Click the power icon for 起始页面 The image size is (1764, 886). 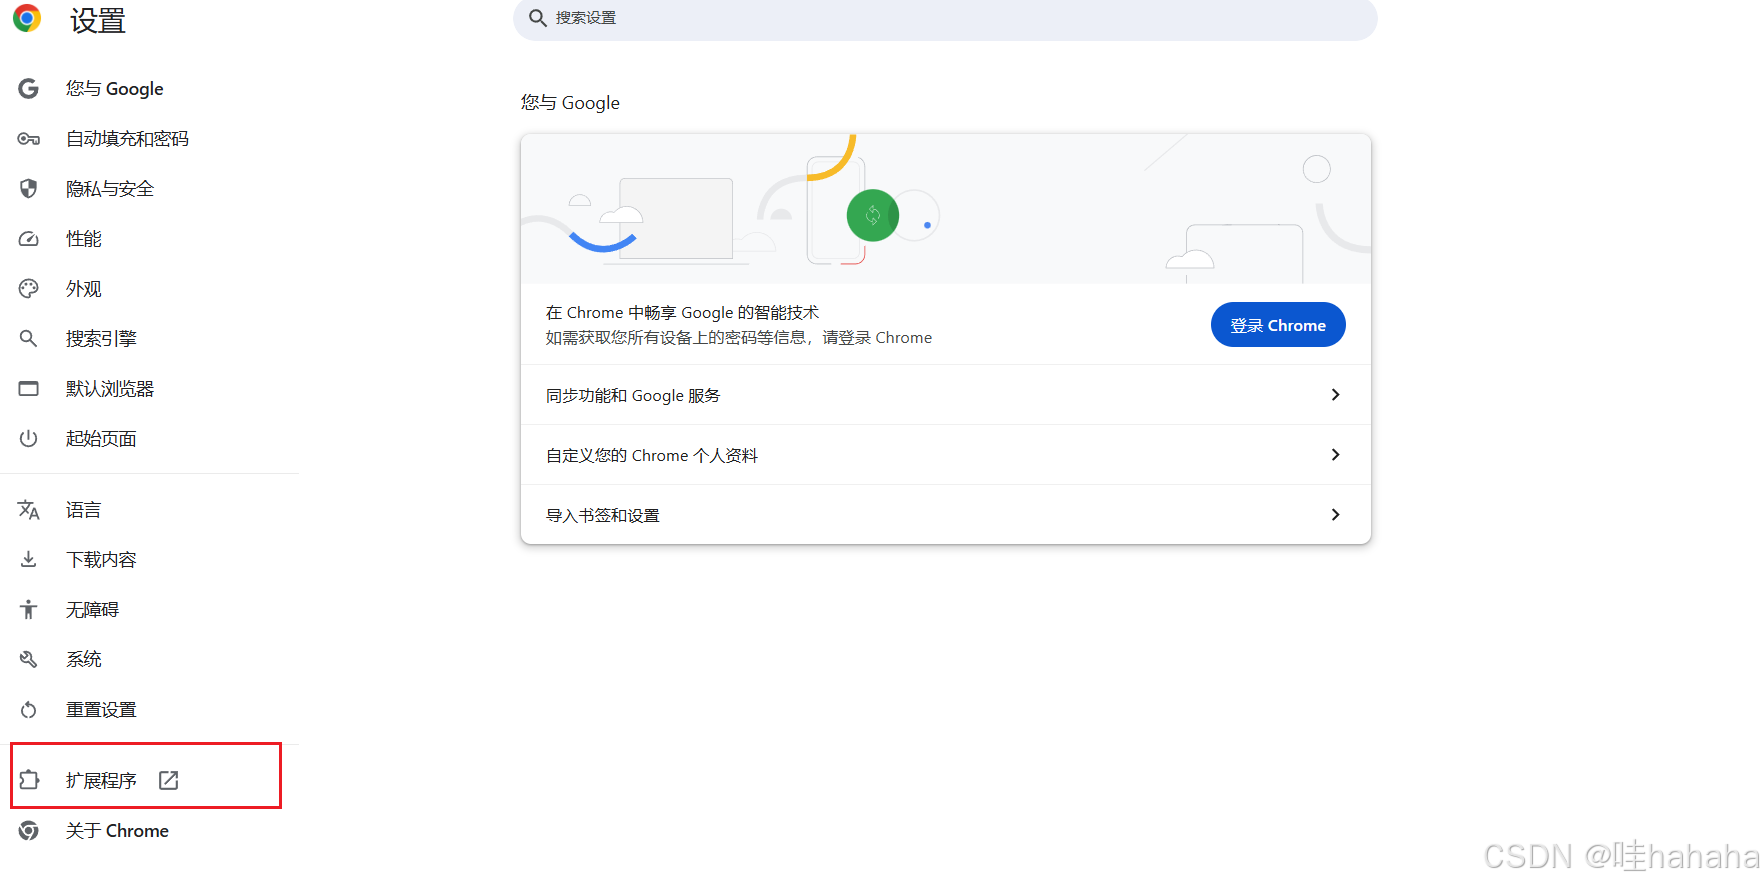click(x=29, y=439)
